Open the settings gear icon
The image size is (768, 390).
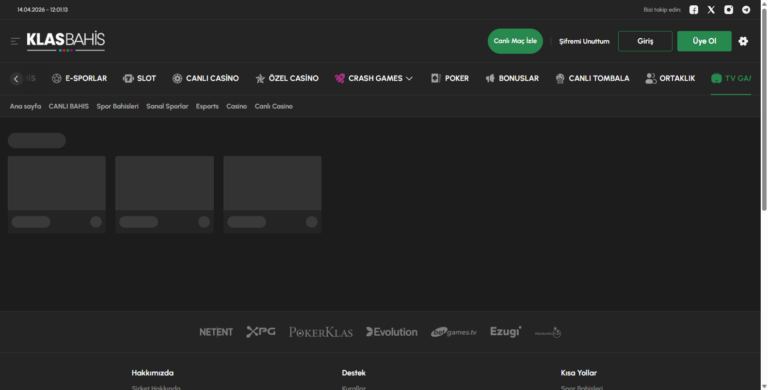click(743, 41)
